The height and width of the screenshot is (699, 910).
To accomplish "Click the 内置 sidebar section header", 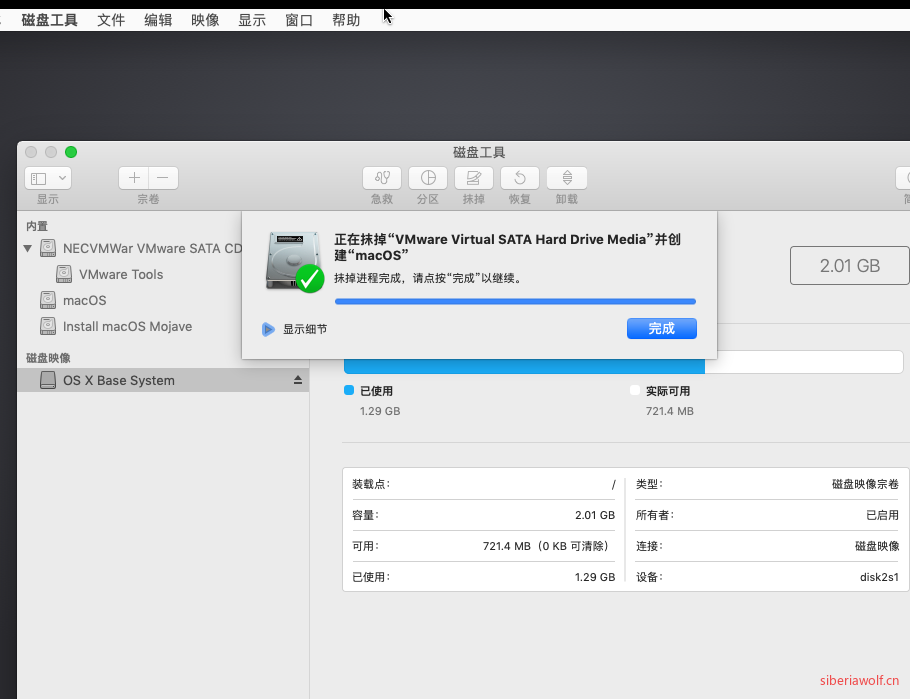I will pyautogui.click(x=37, y=226).
